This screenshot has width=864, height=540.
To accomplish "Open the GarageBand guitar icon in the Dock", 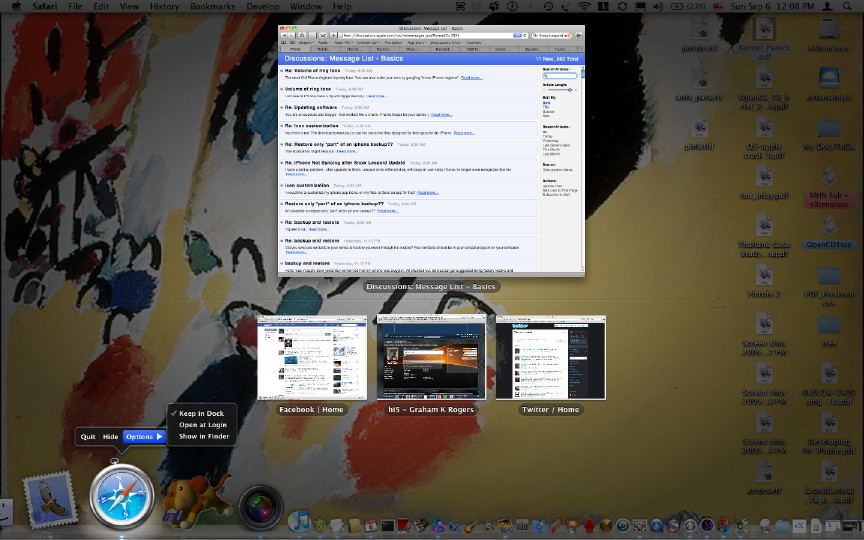I will (x=471, y=525).
